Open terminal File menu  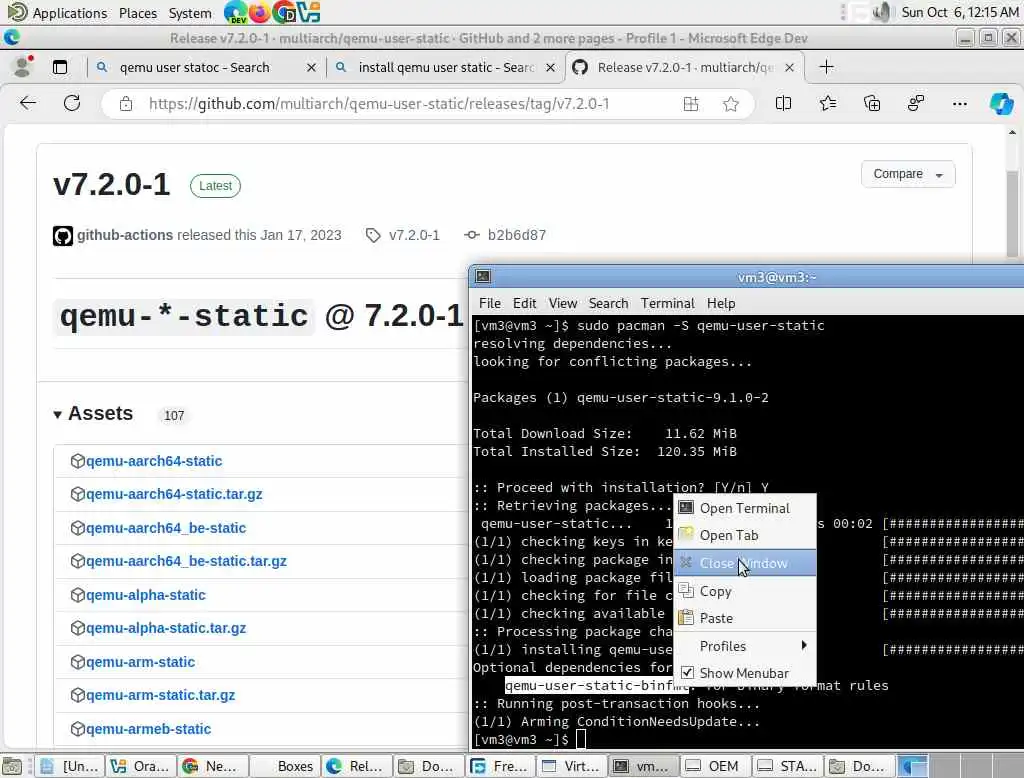[x=490, y=303]
